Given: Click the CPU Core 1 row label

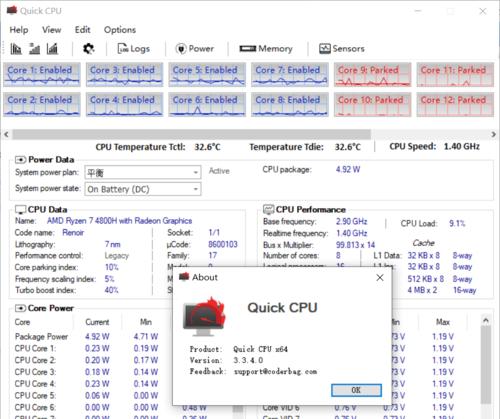Looking at the screenshot, I should coord(35,348).
